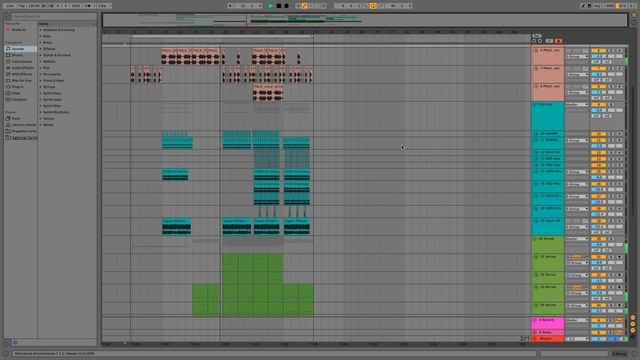The image size is (640, 360).
Task: Arm the 22 Server track for recording
Action: pyautogui.click(x=620, y=275)
